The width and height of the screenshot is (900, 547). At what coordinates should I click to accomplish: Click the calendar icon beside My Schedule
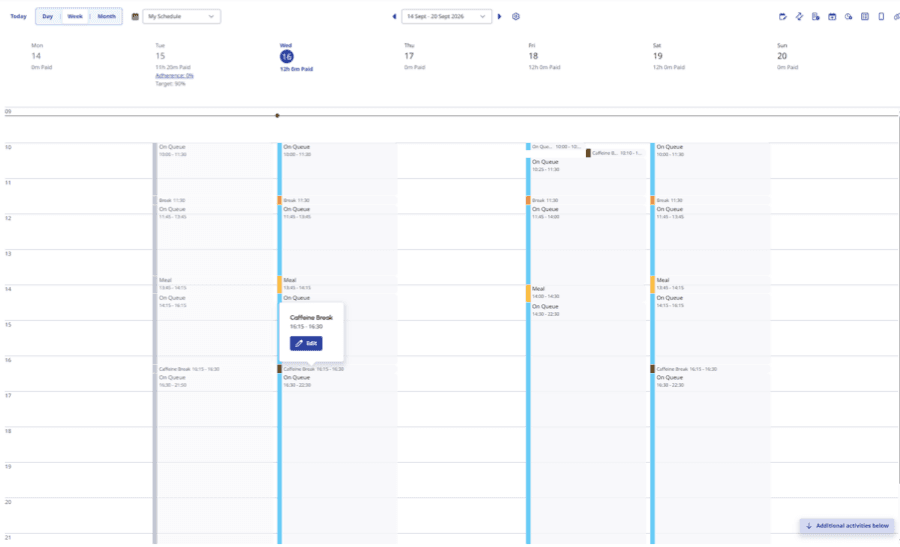135,17
